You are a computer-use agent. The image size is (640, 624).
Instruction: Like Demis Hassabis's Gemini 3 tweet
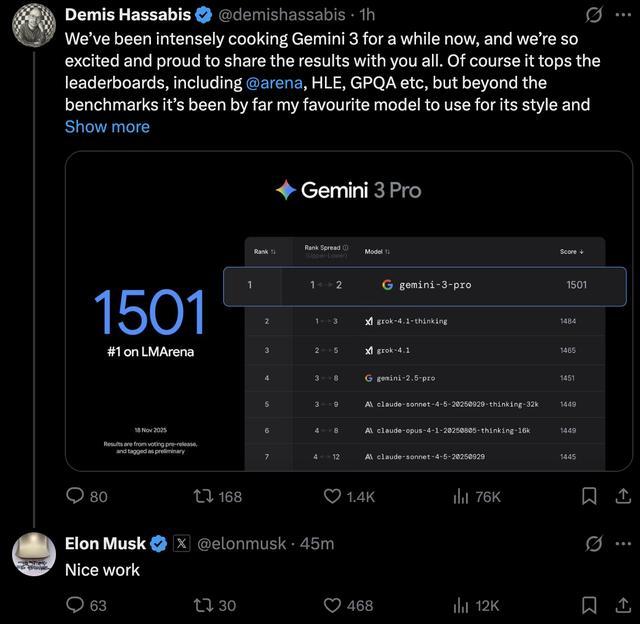334,496
